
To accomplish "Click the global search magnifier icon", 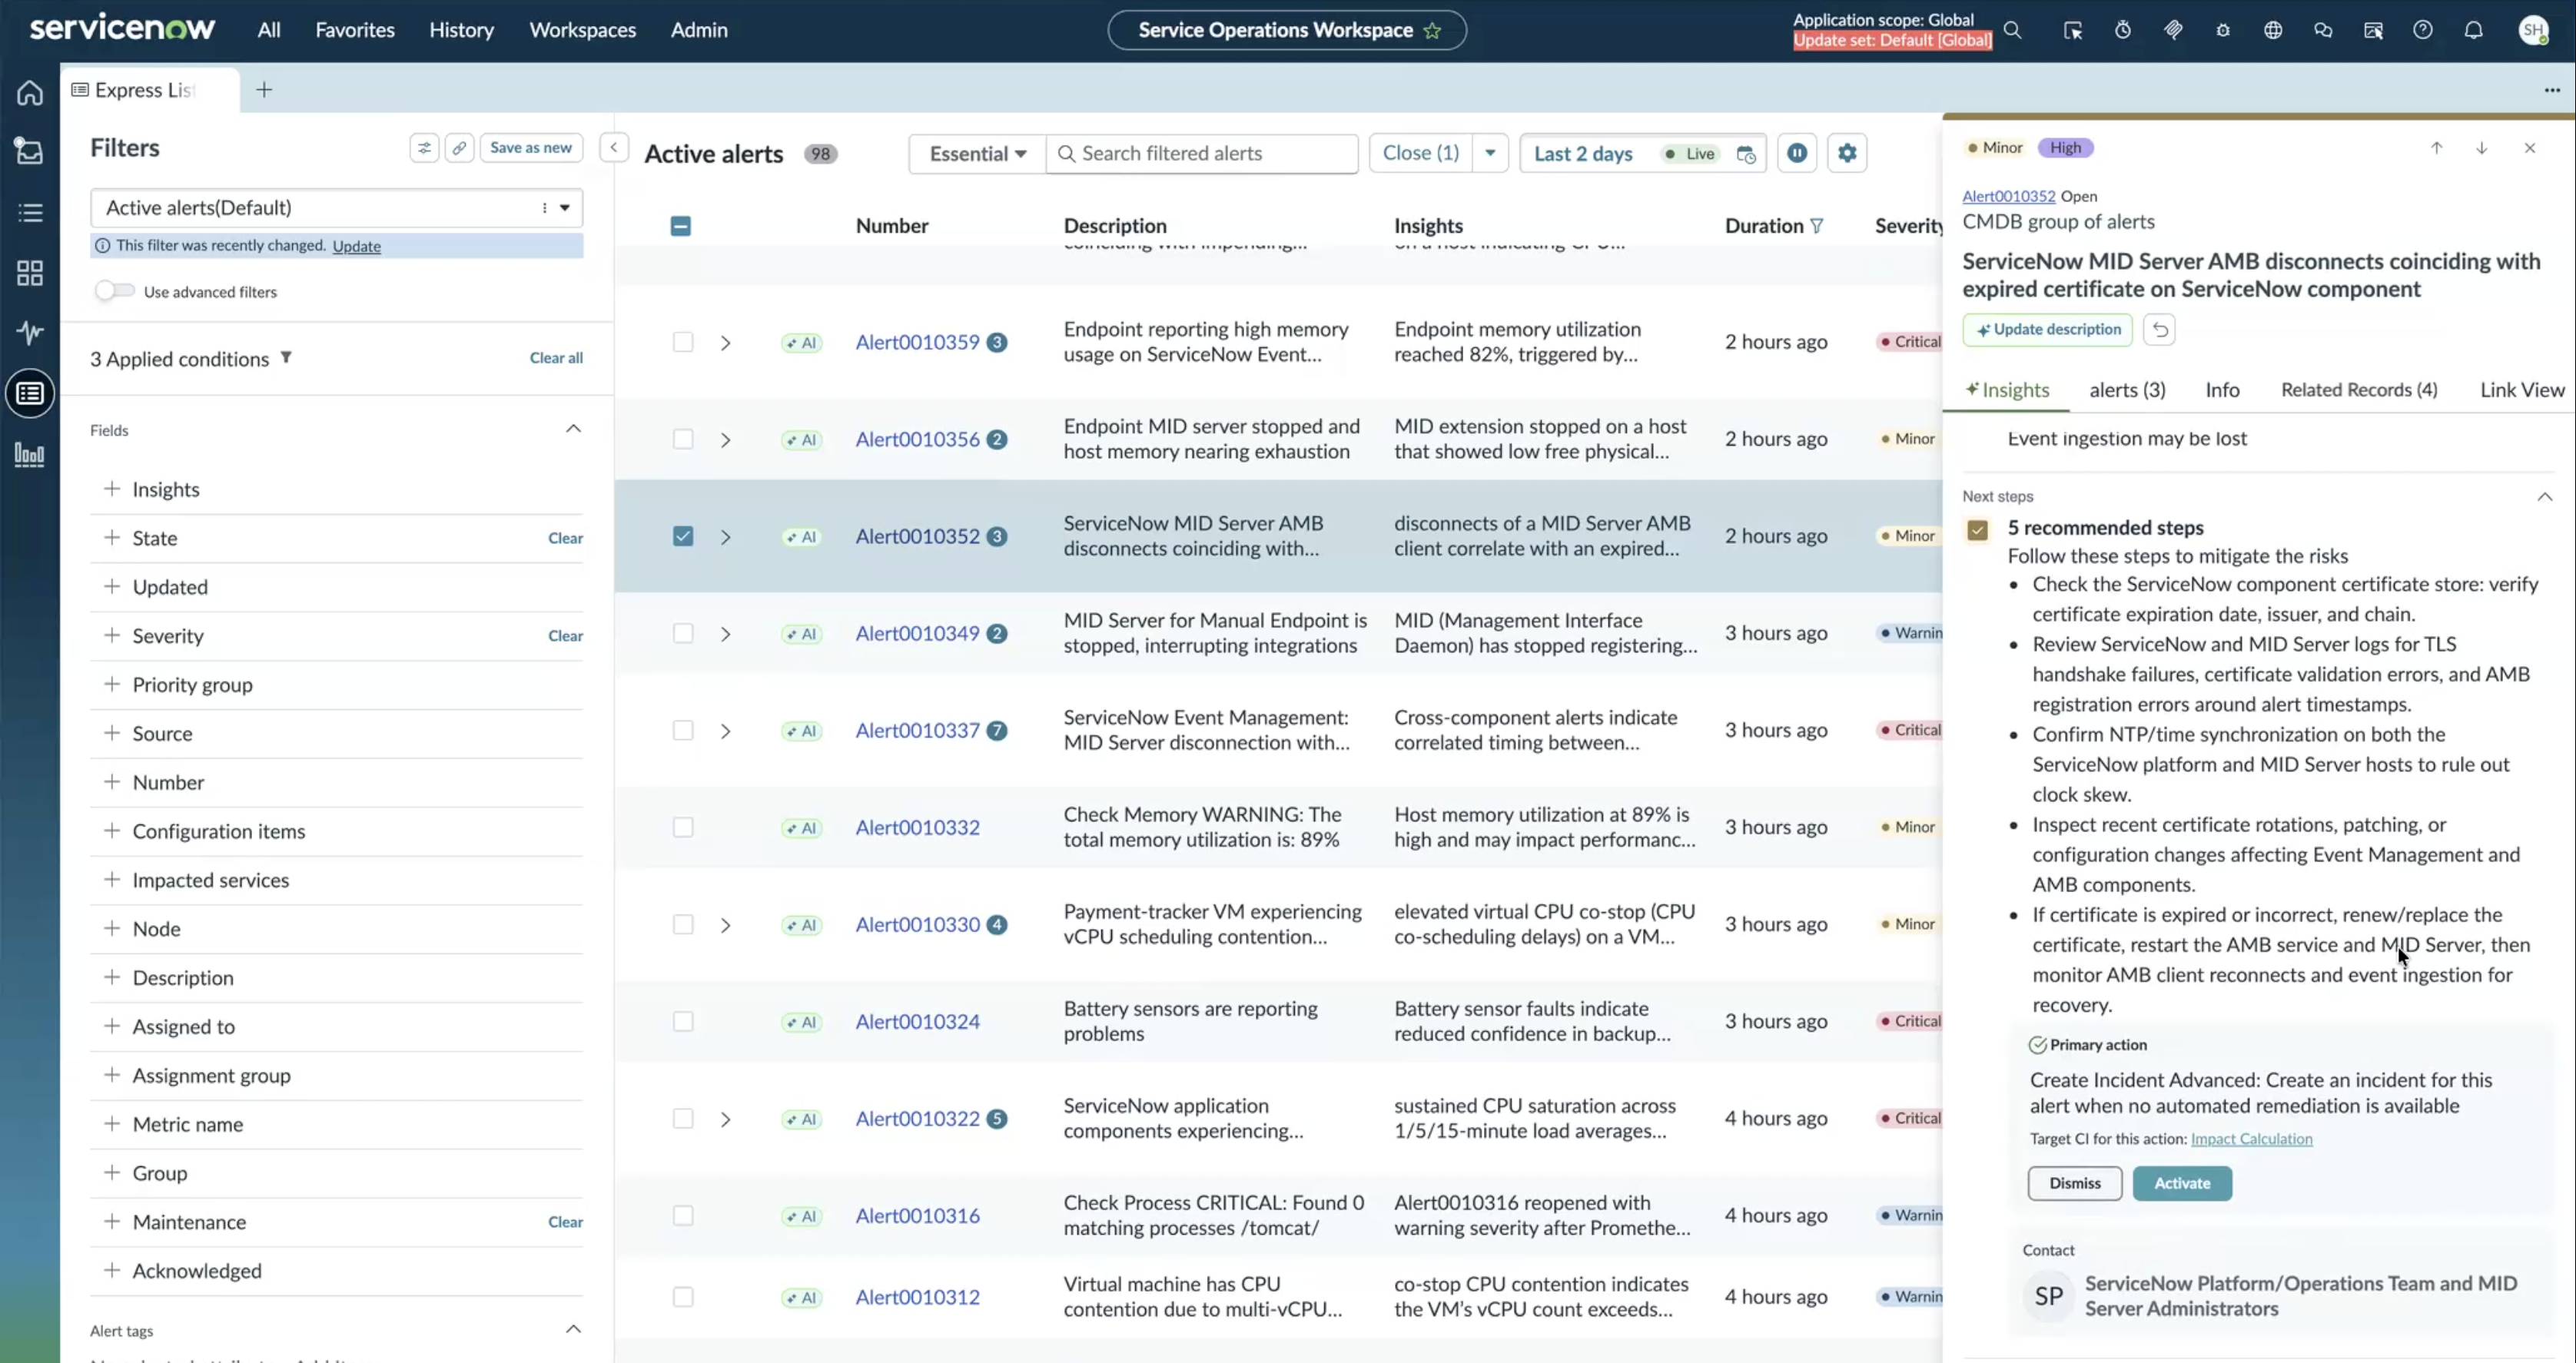I will [2013, 30].
